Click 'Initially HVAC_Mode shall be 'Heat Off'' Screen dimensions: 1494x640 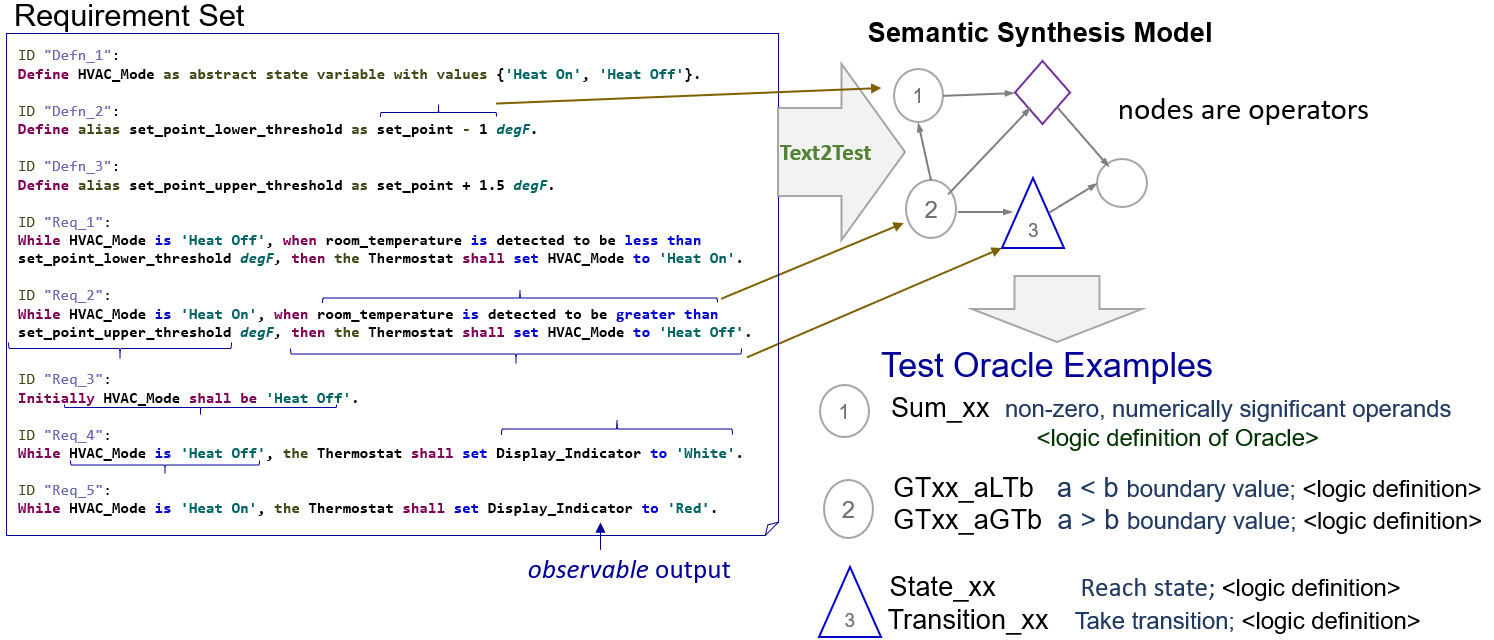click(188, 398)
